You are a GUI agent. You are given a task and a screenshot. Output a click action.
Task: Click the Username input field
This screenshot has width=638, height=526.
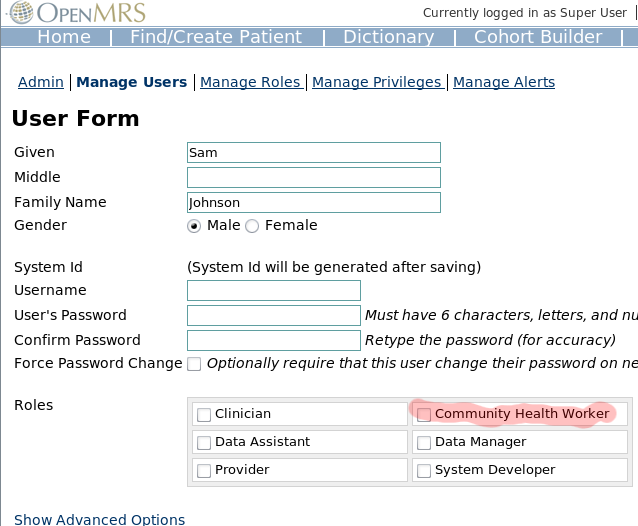[274, 290]
